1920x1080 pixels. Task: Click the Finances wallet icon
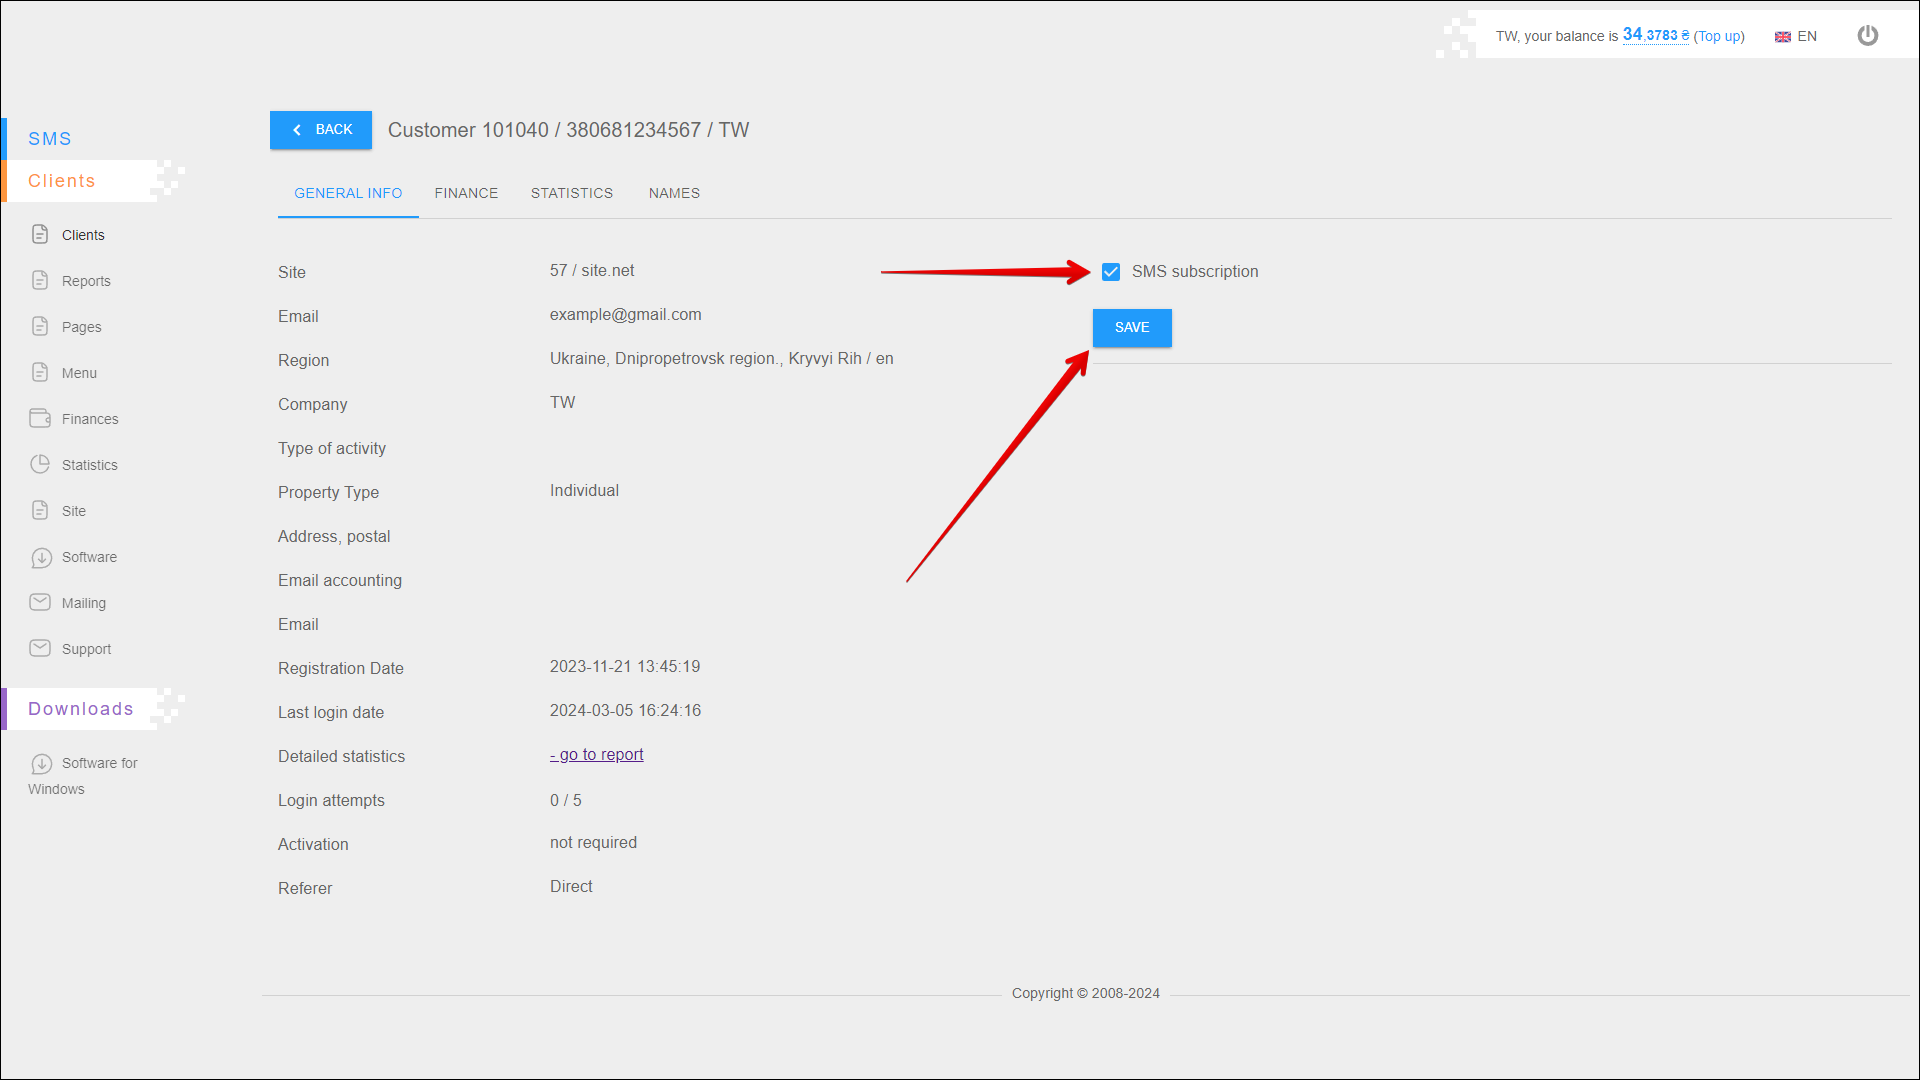click(x=40, y=418)
